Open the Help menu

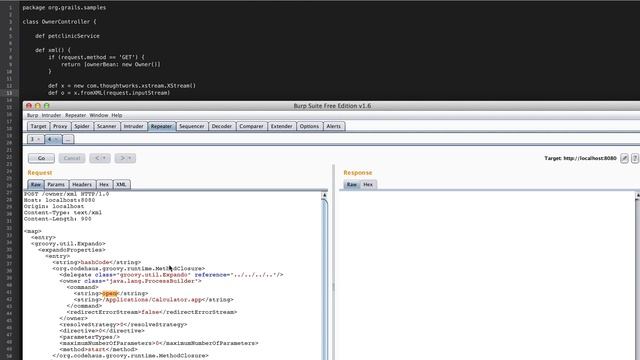(117, 116)
